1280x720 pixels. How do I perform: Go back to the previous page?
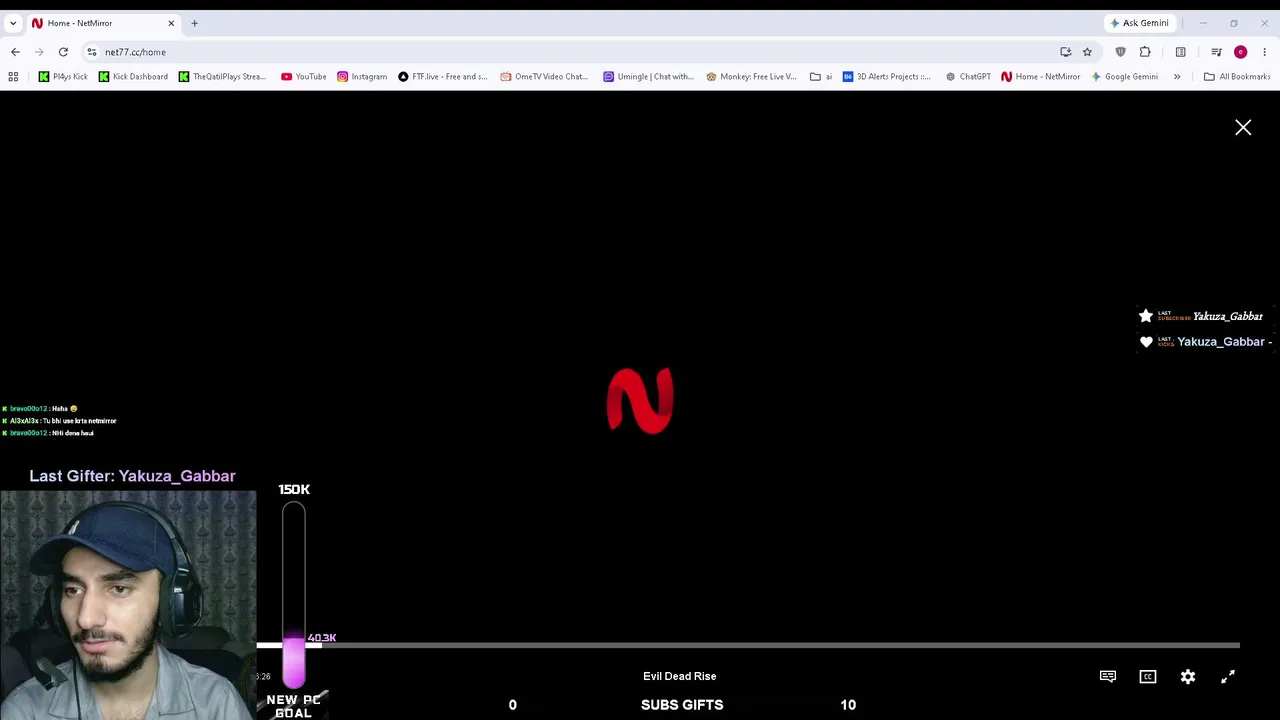(x=15, y=52)
